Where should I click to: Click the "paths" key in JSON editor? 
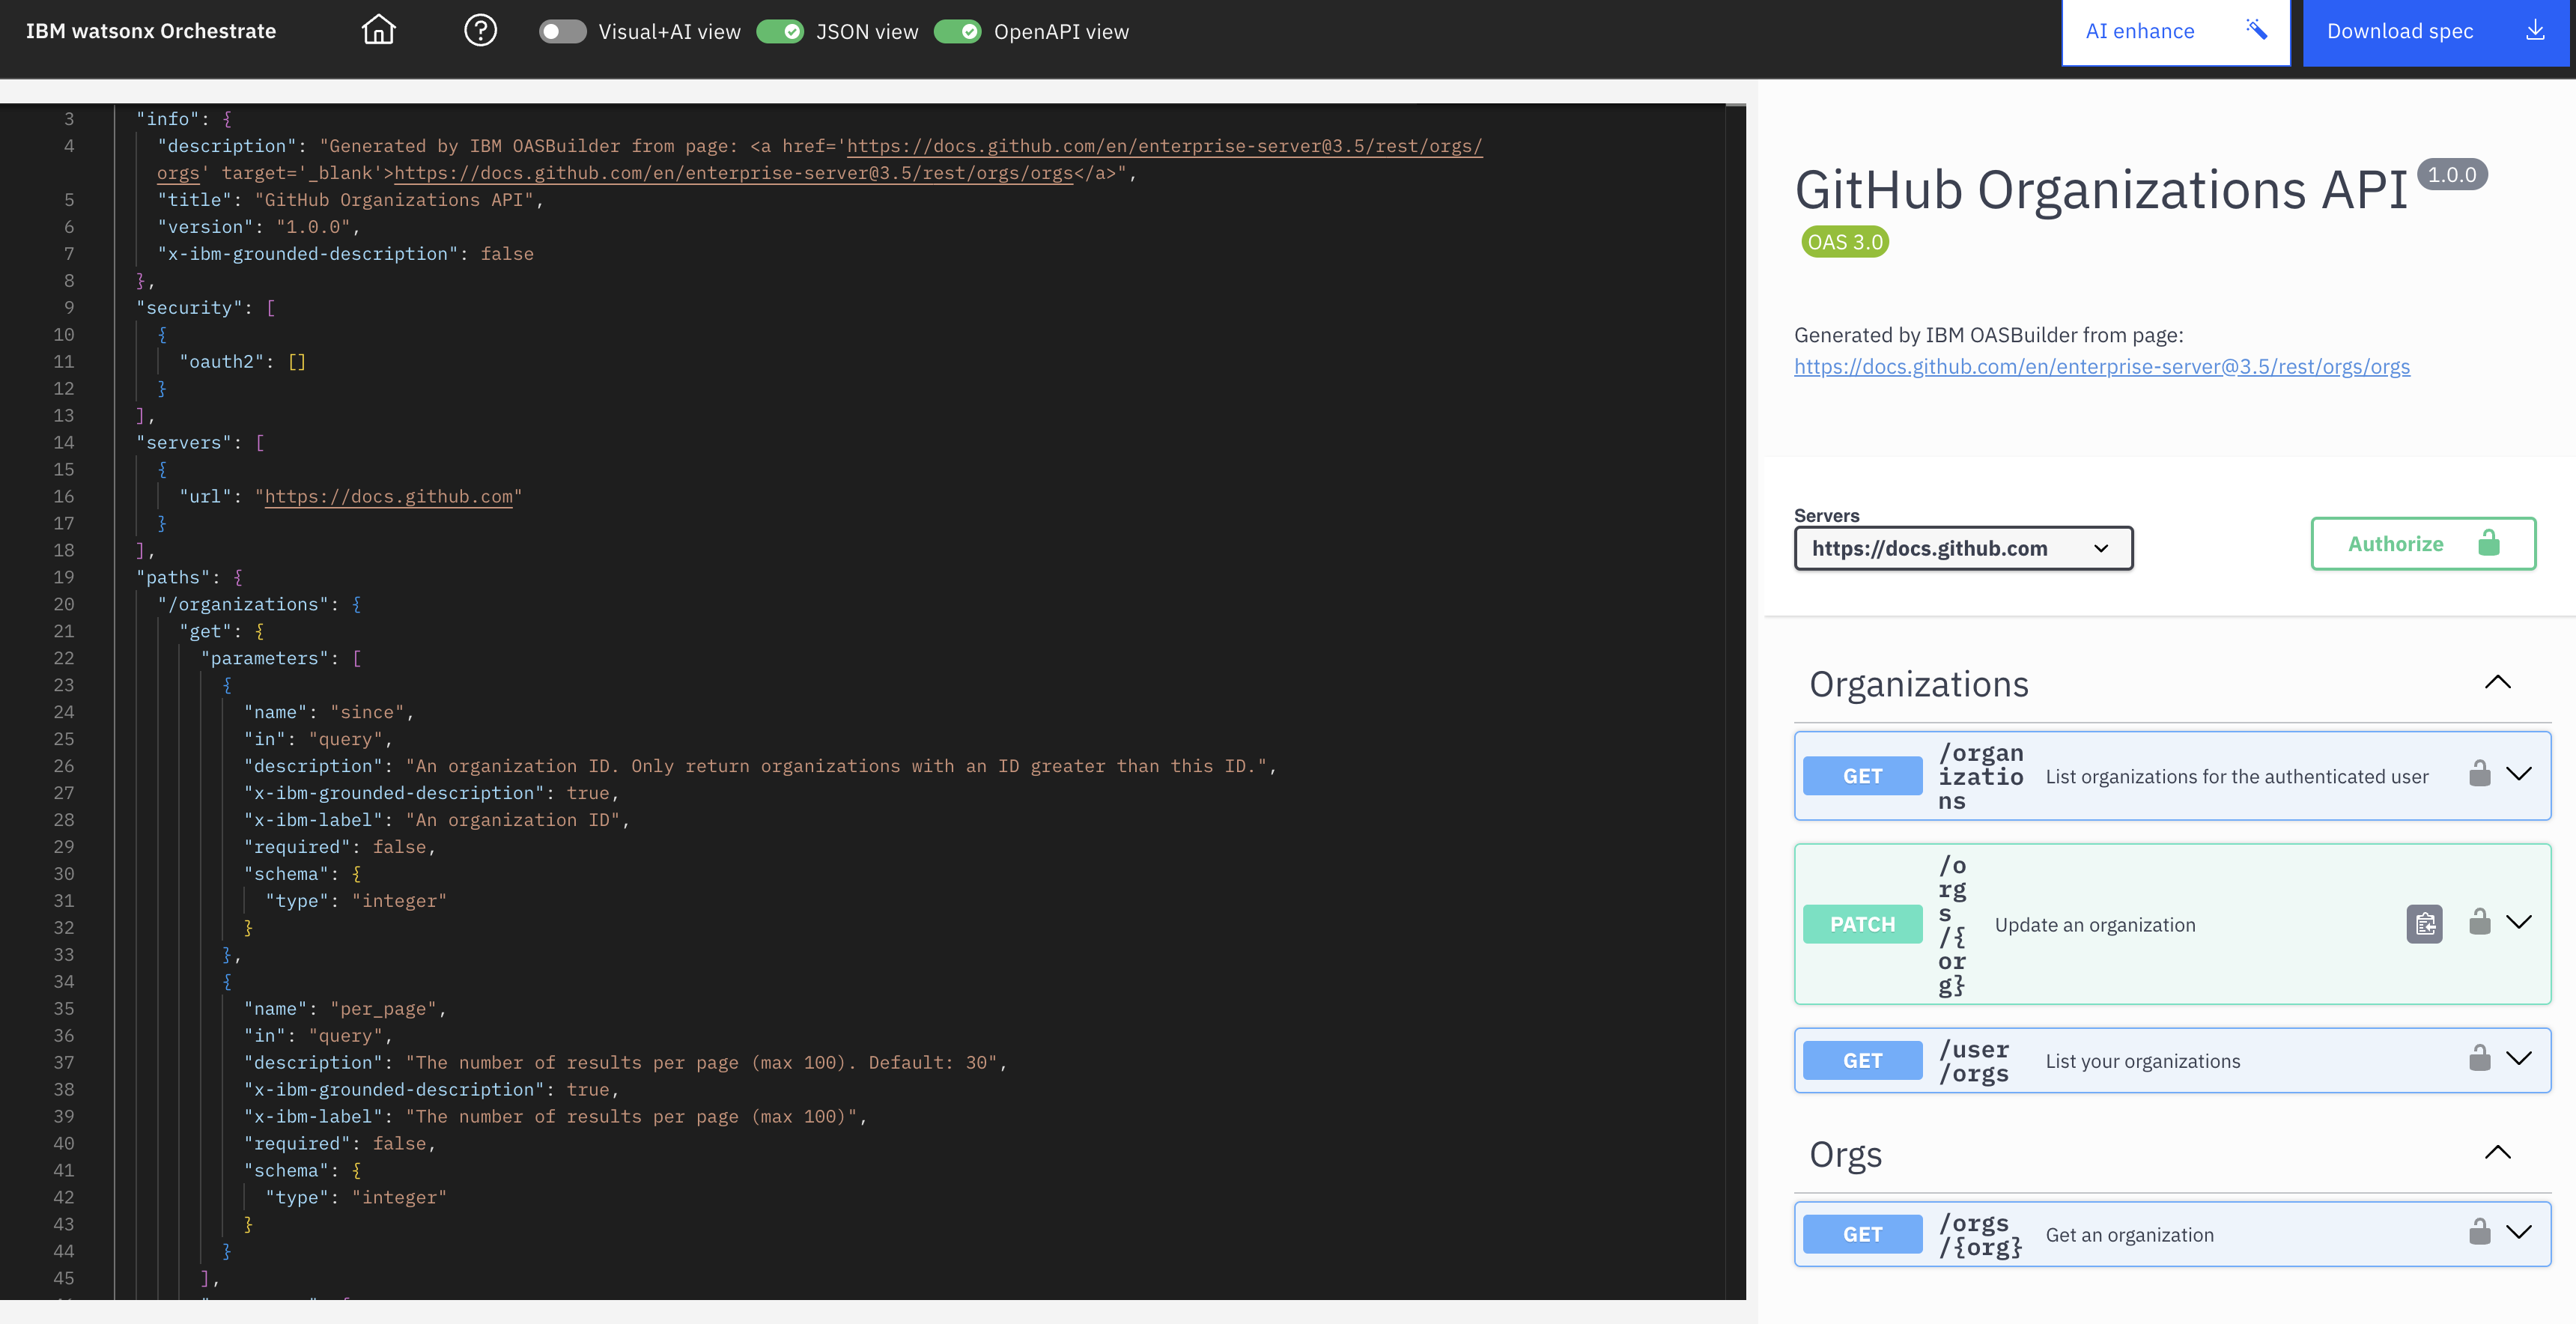173,578
